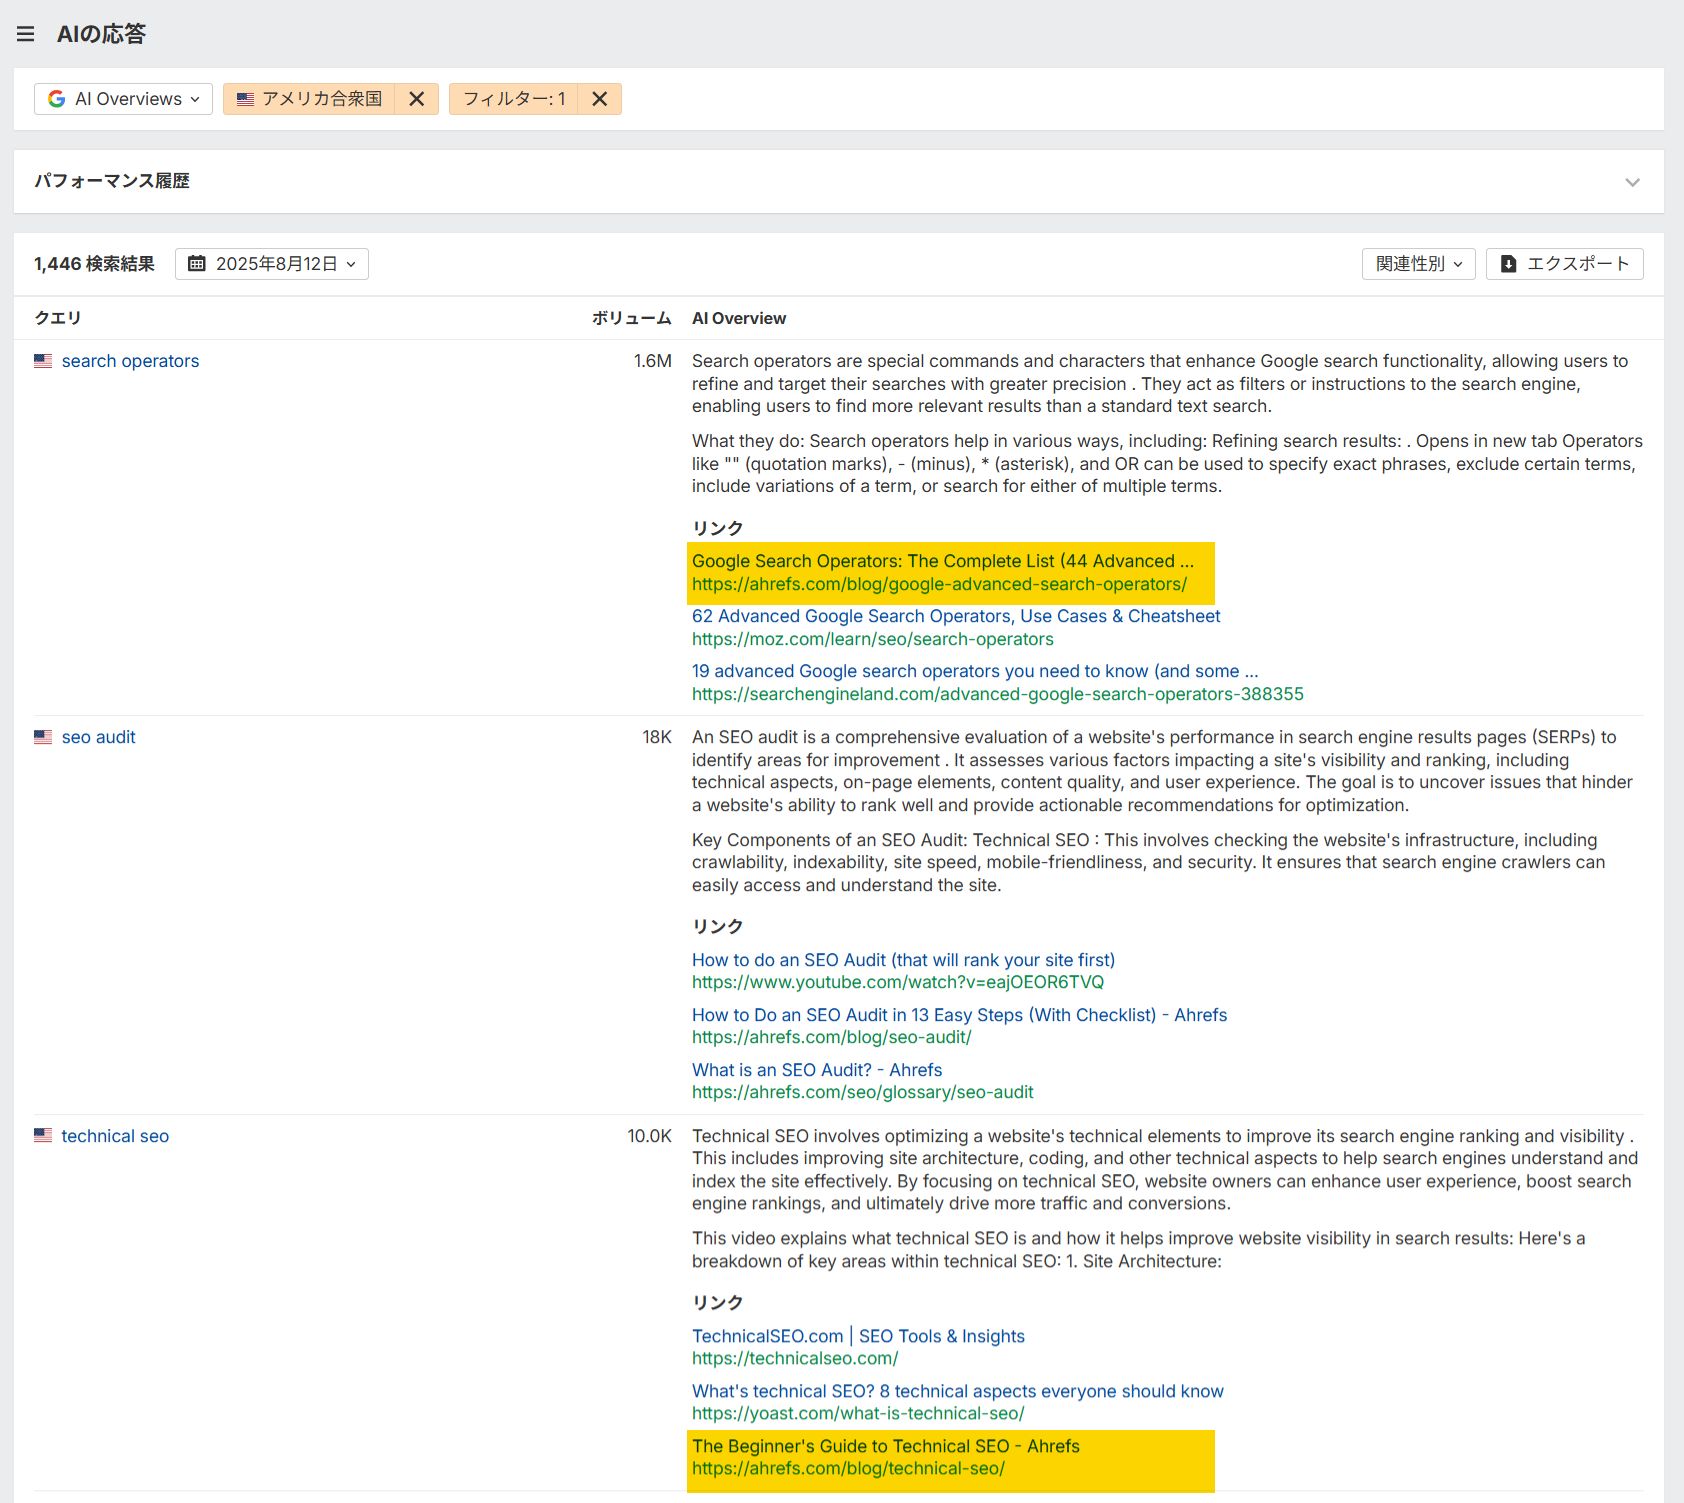Image resolution: width=1684 pixels, height=1503 pixels.
Task: Click the US flag next to "seo audit"
Action: click(42, 737)
